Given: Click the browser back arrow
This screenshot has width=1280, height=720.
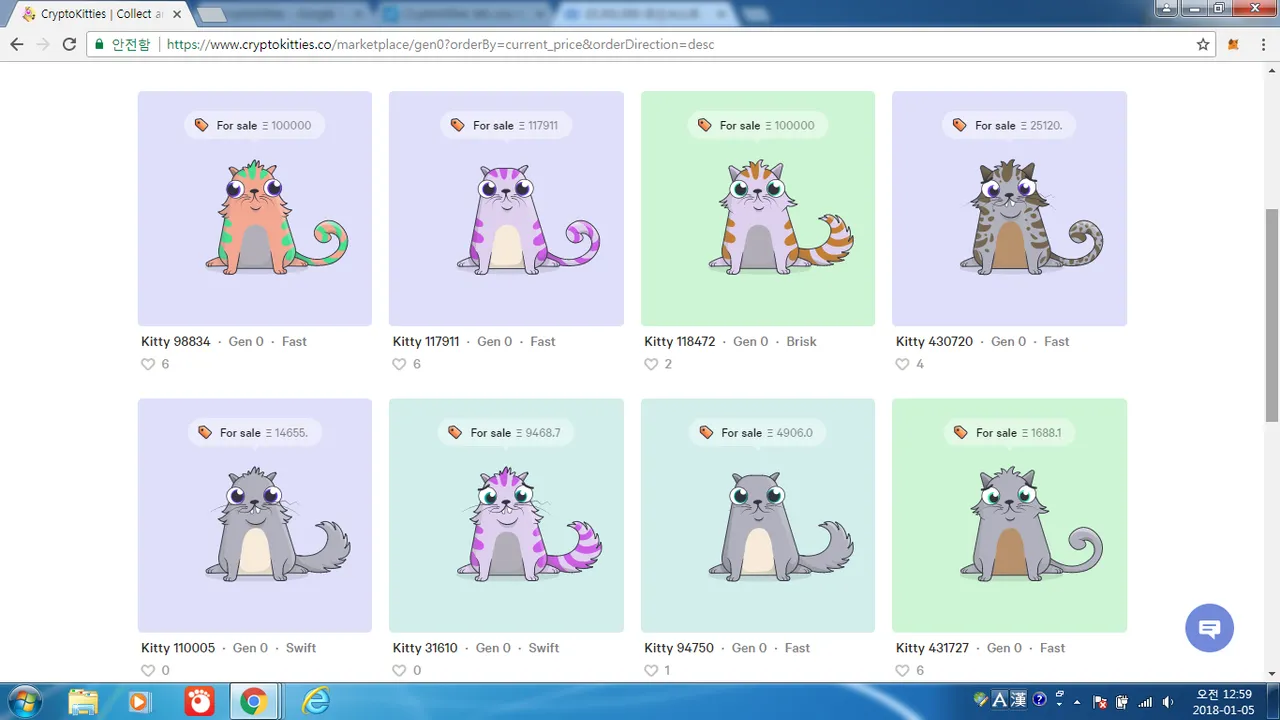Looking at the screenshot, I should tap(16, 44).
